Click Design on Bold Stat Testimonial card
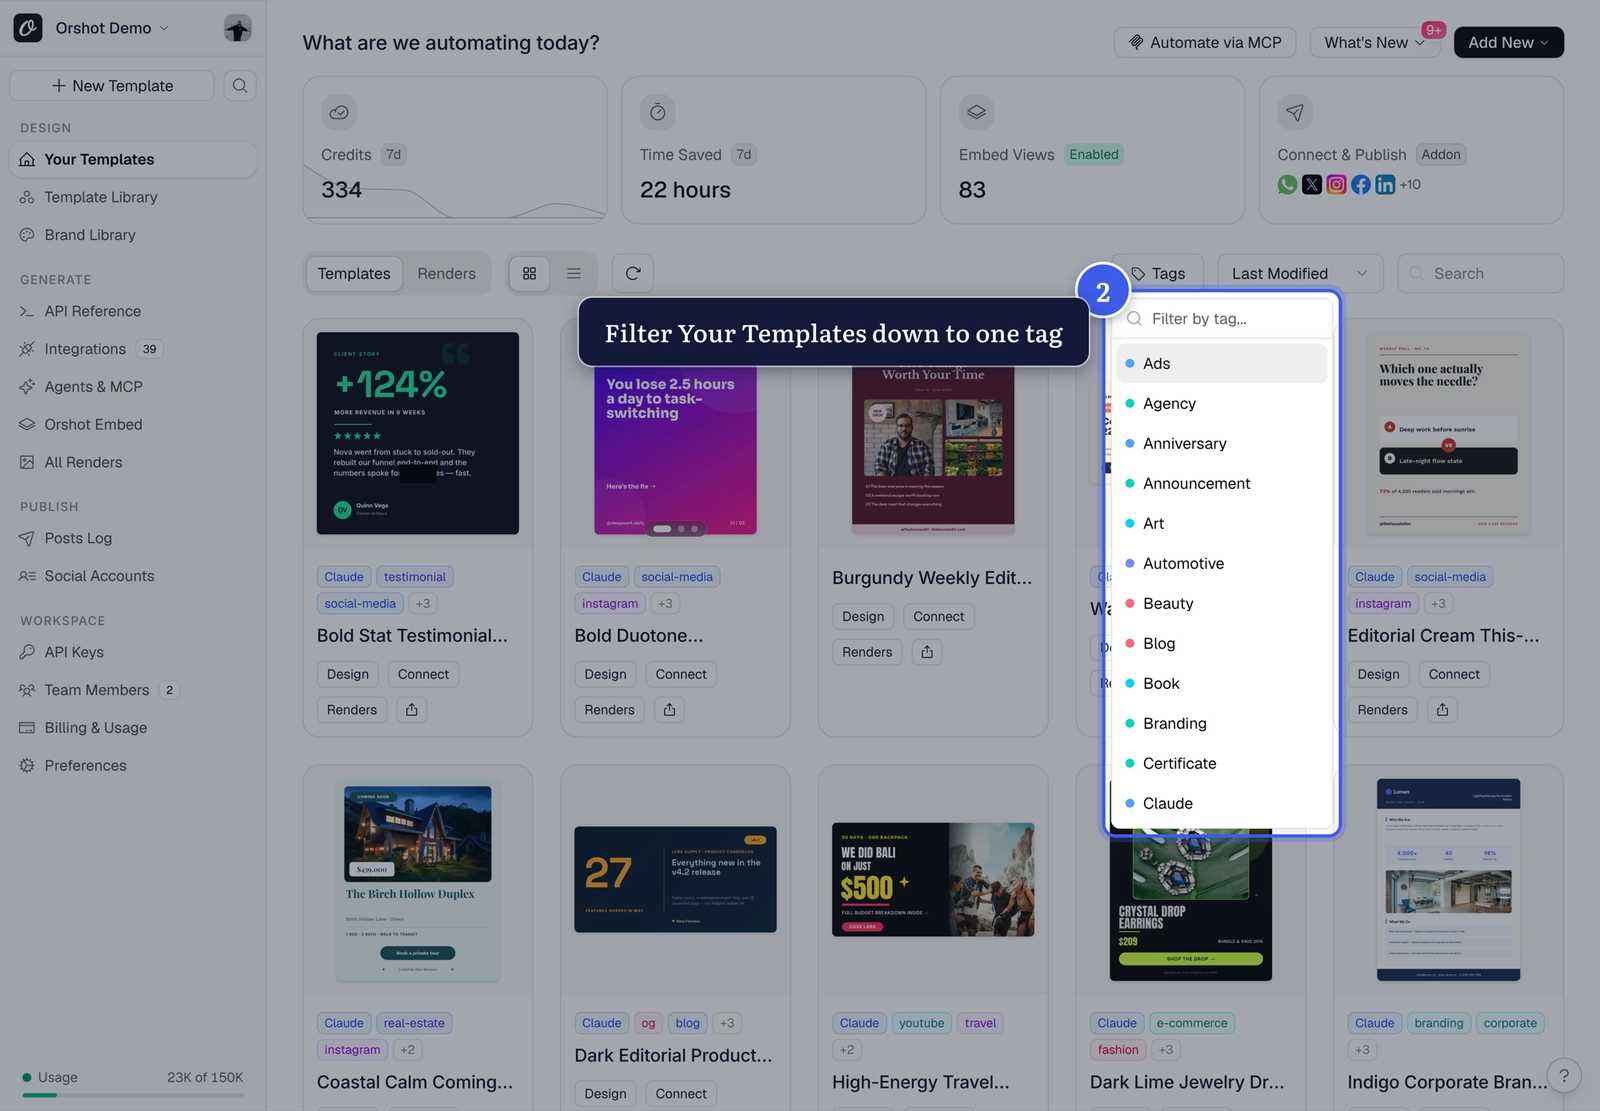 pos(348,675)
